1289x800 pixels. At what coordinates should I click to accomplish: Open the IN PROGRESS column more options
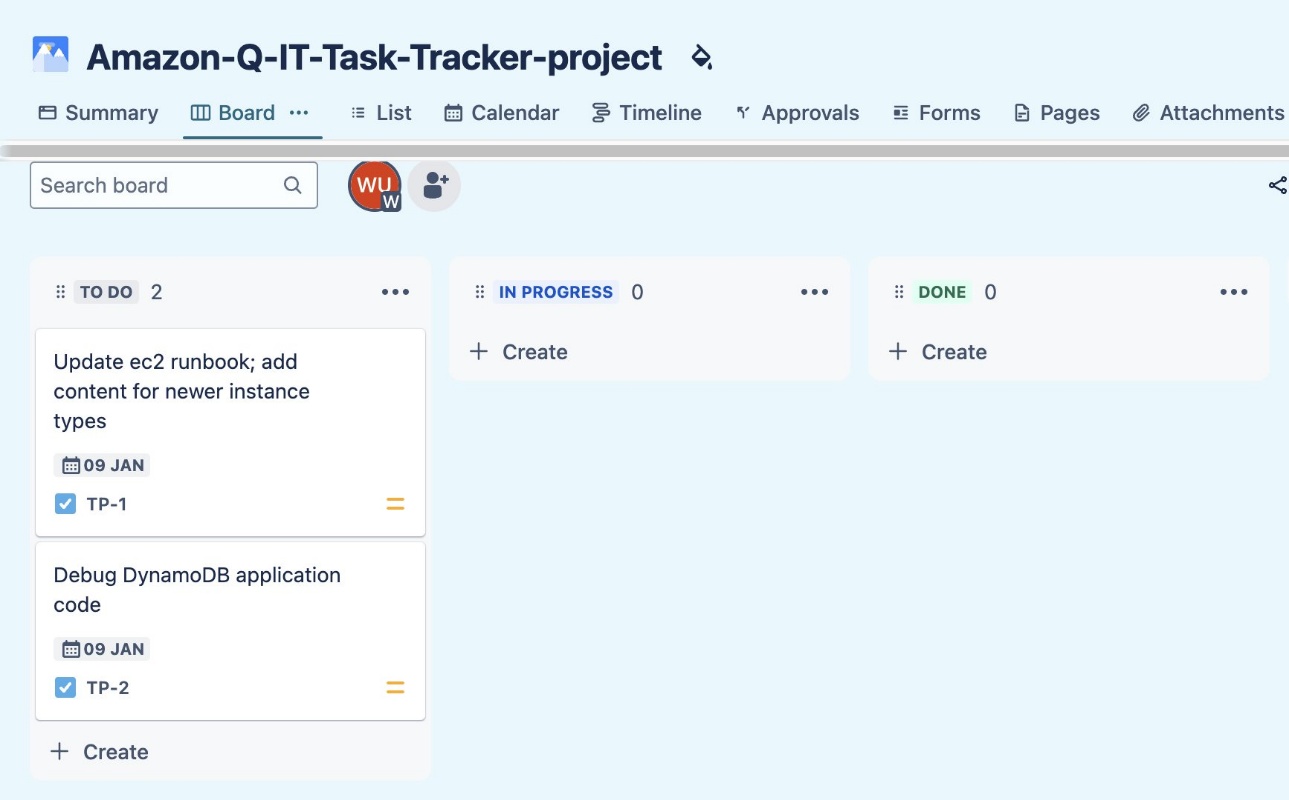point(815,292)
